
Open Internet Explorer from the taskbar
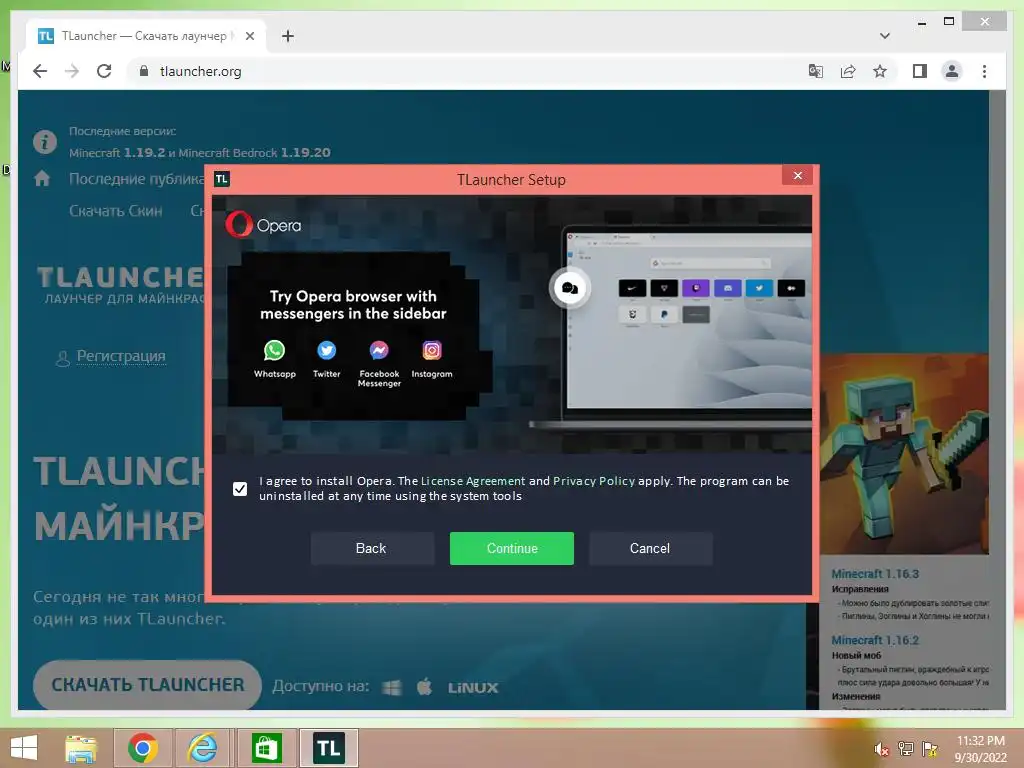(x=203, y=748)
